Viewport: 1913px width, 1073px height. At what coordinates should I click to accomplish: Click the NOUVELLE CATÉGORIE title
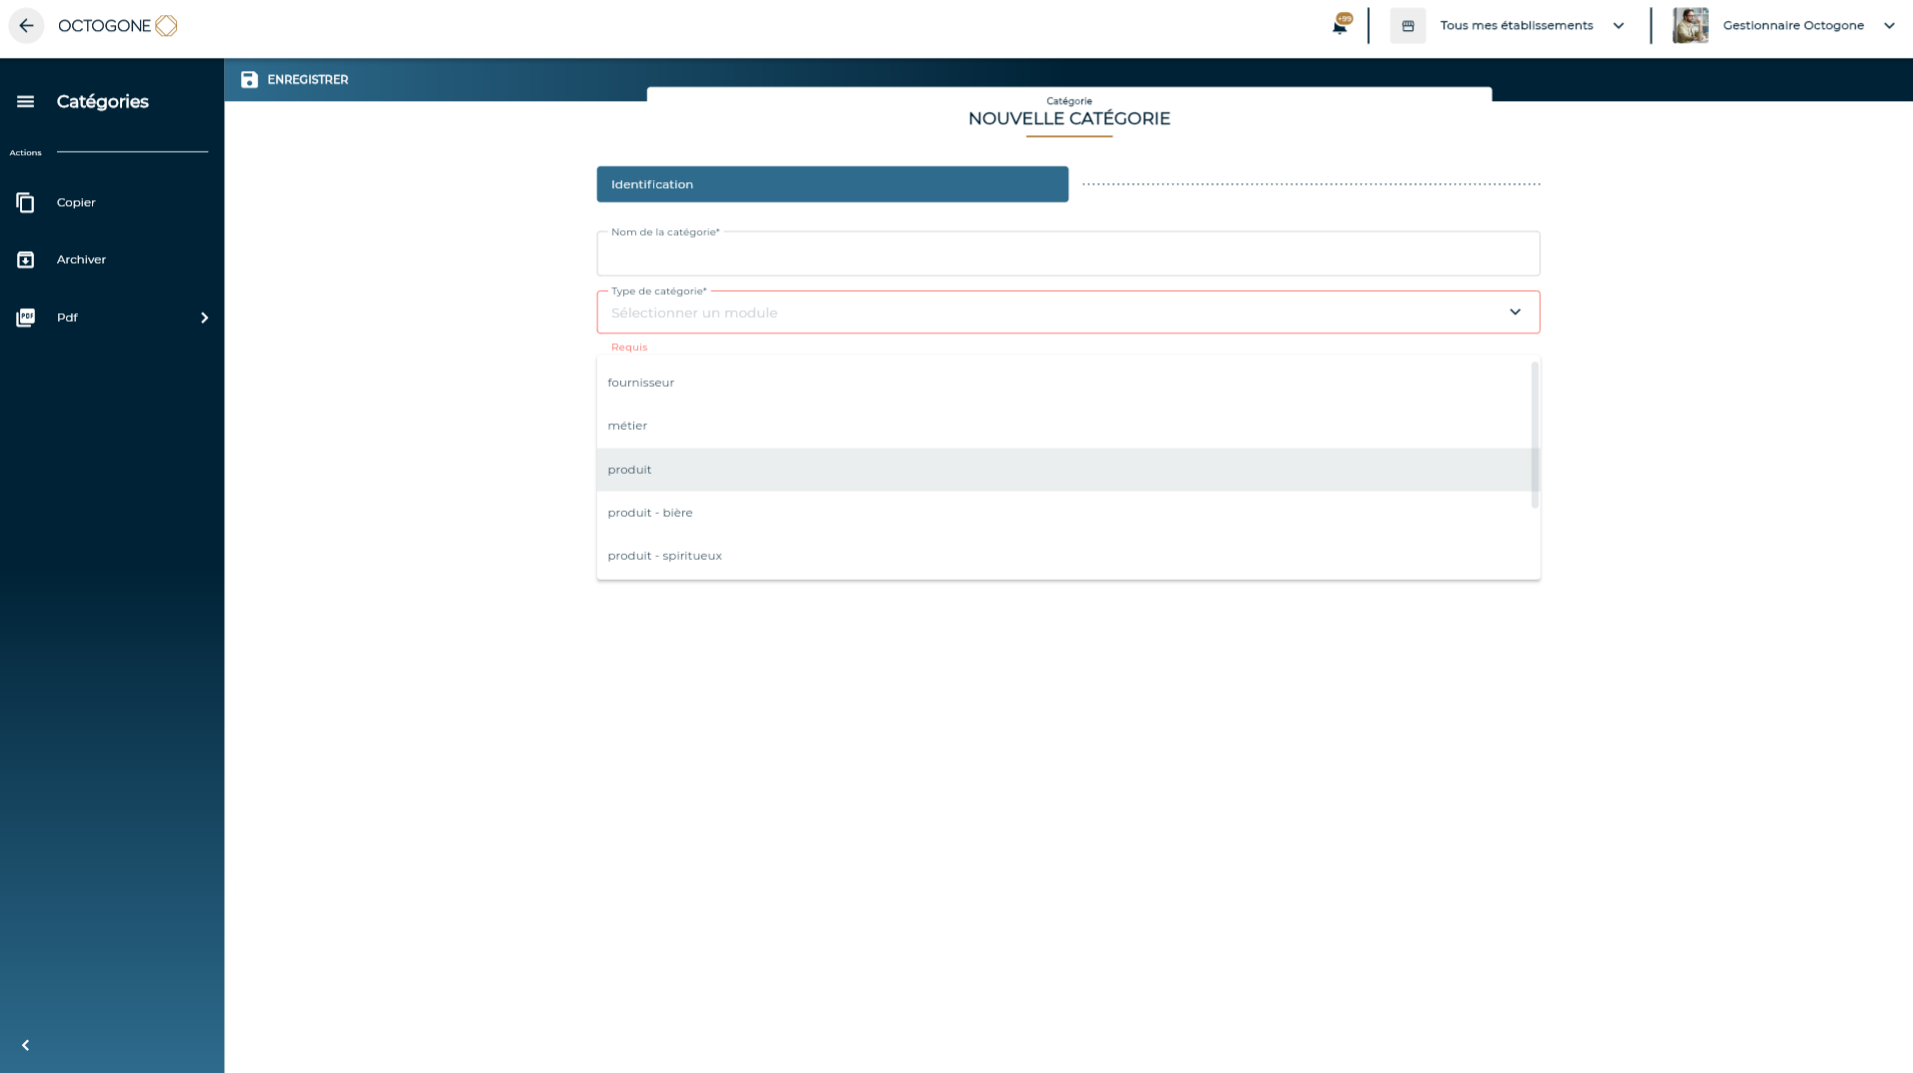pos(1069,119)
